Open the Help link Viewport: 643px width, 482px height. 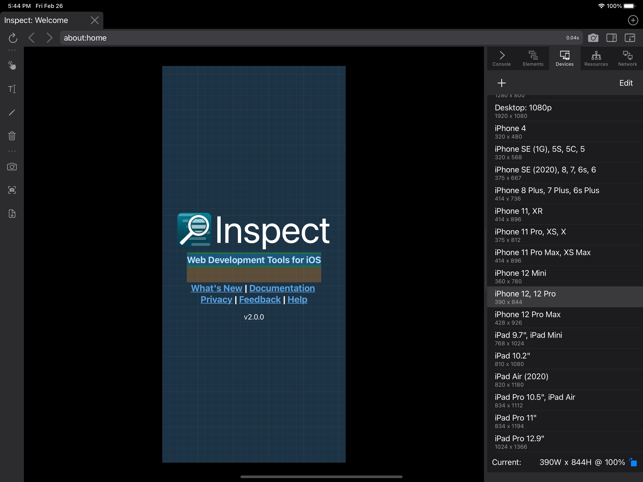297,299
